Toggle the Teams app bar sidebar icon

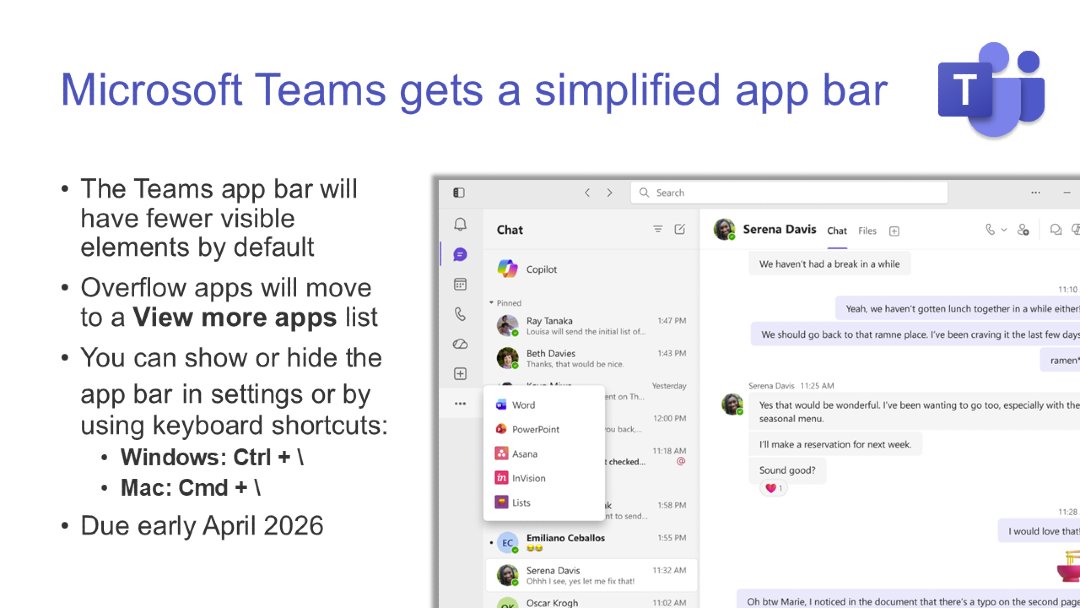click(x=459, y=193)
